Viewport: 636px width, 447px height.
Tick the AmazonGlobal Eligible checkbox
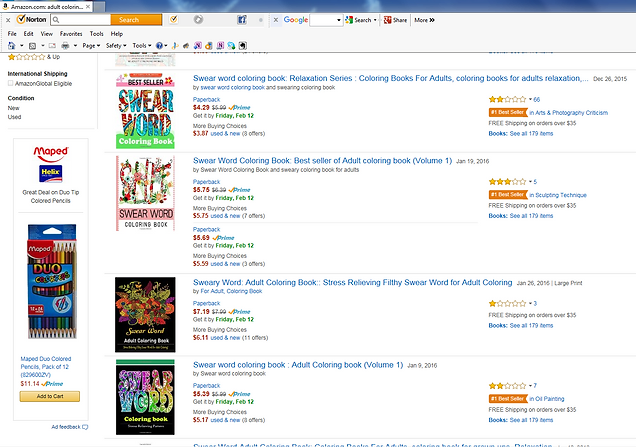[x=11, y=83]
